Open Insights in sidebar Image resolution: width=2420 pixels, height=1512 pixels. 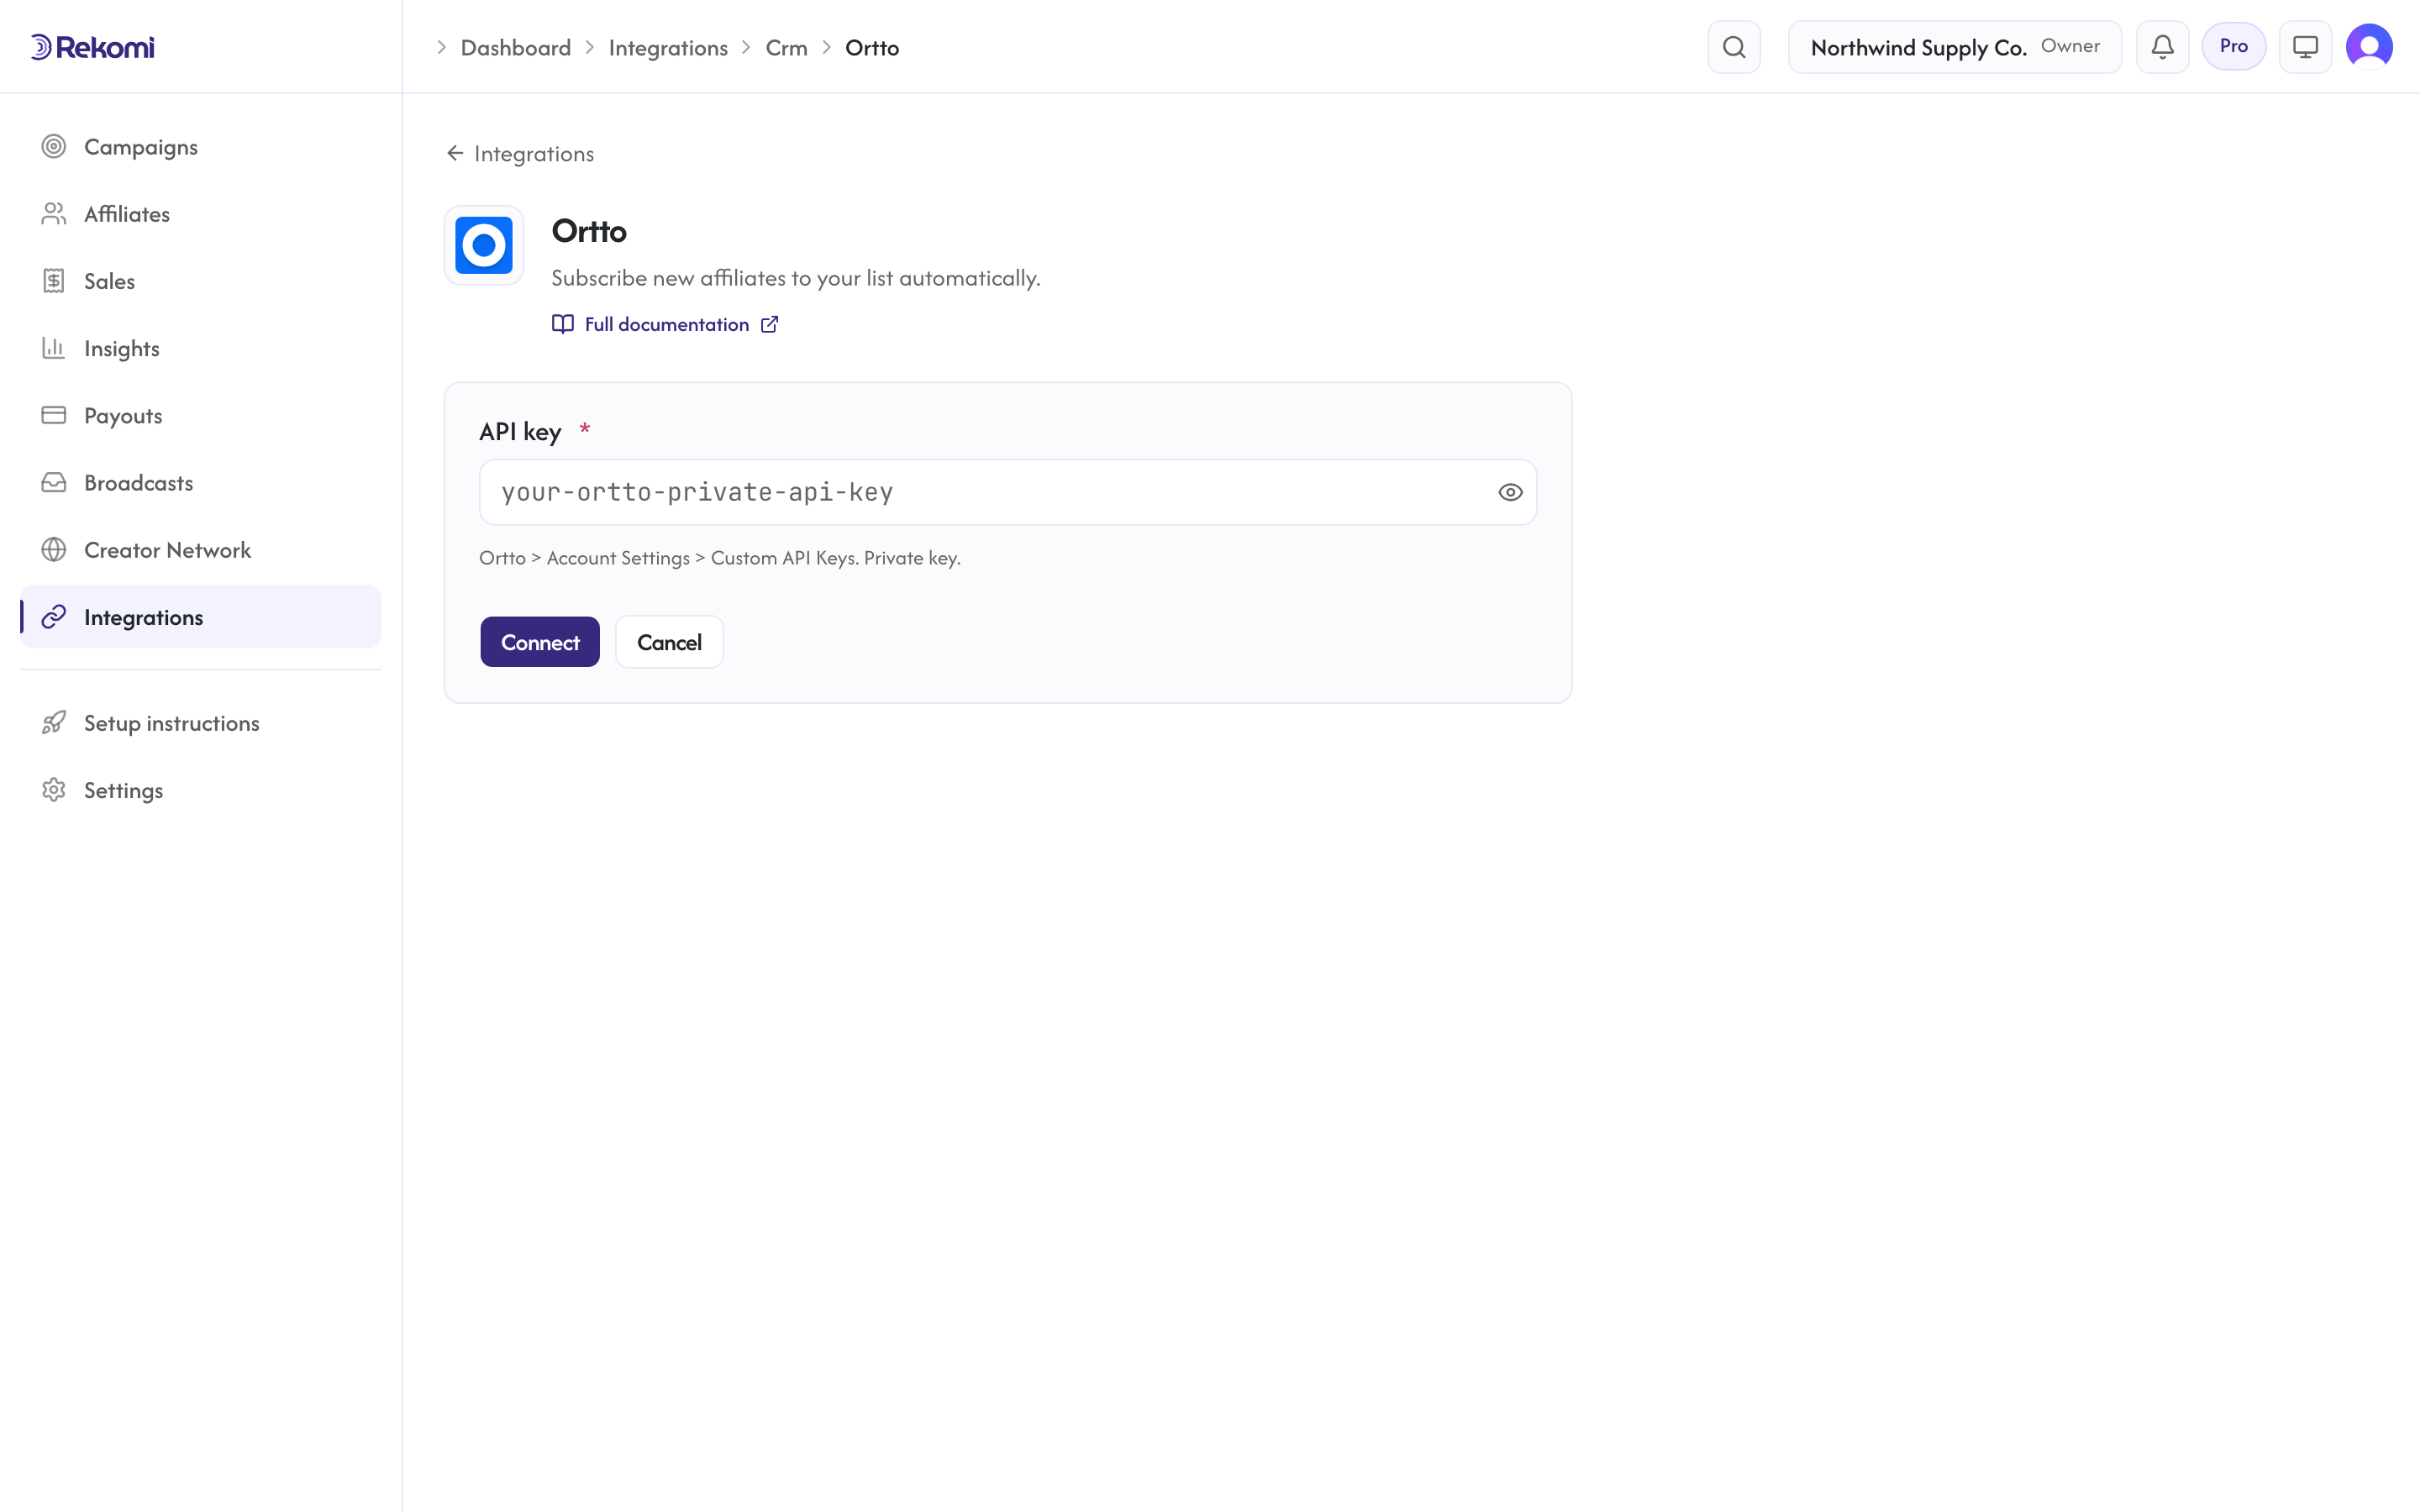tap(200, 348)
